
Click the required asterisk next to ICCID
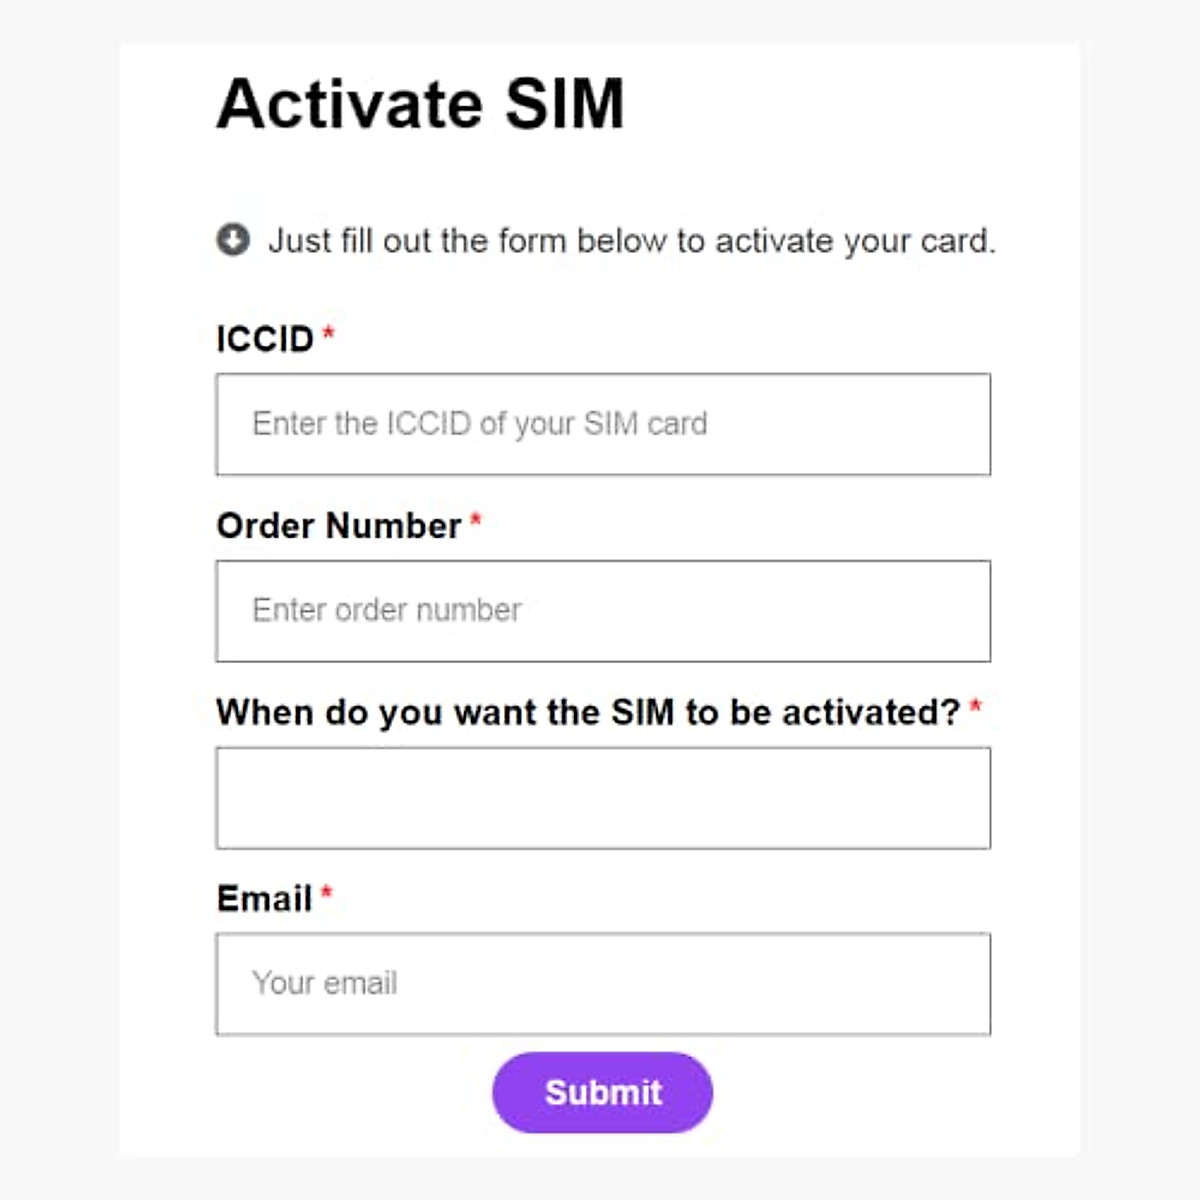coord(330,333)
